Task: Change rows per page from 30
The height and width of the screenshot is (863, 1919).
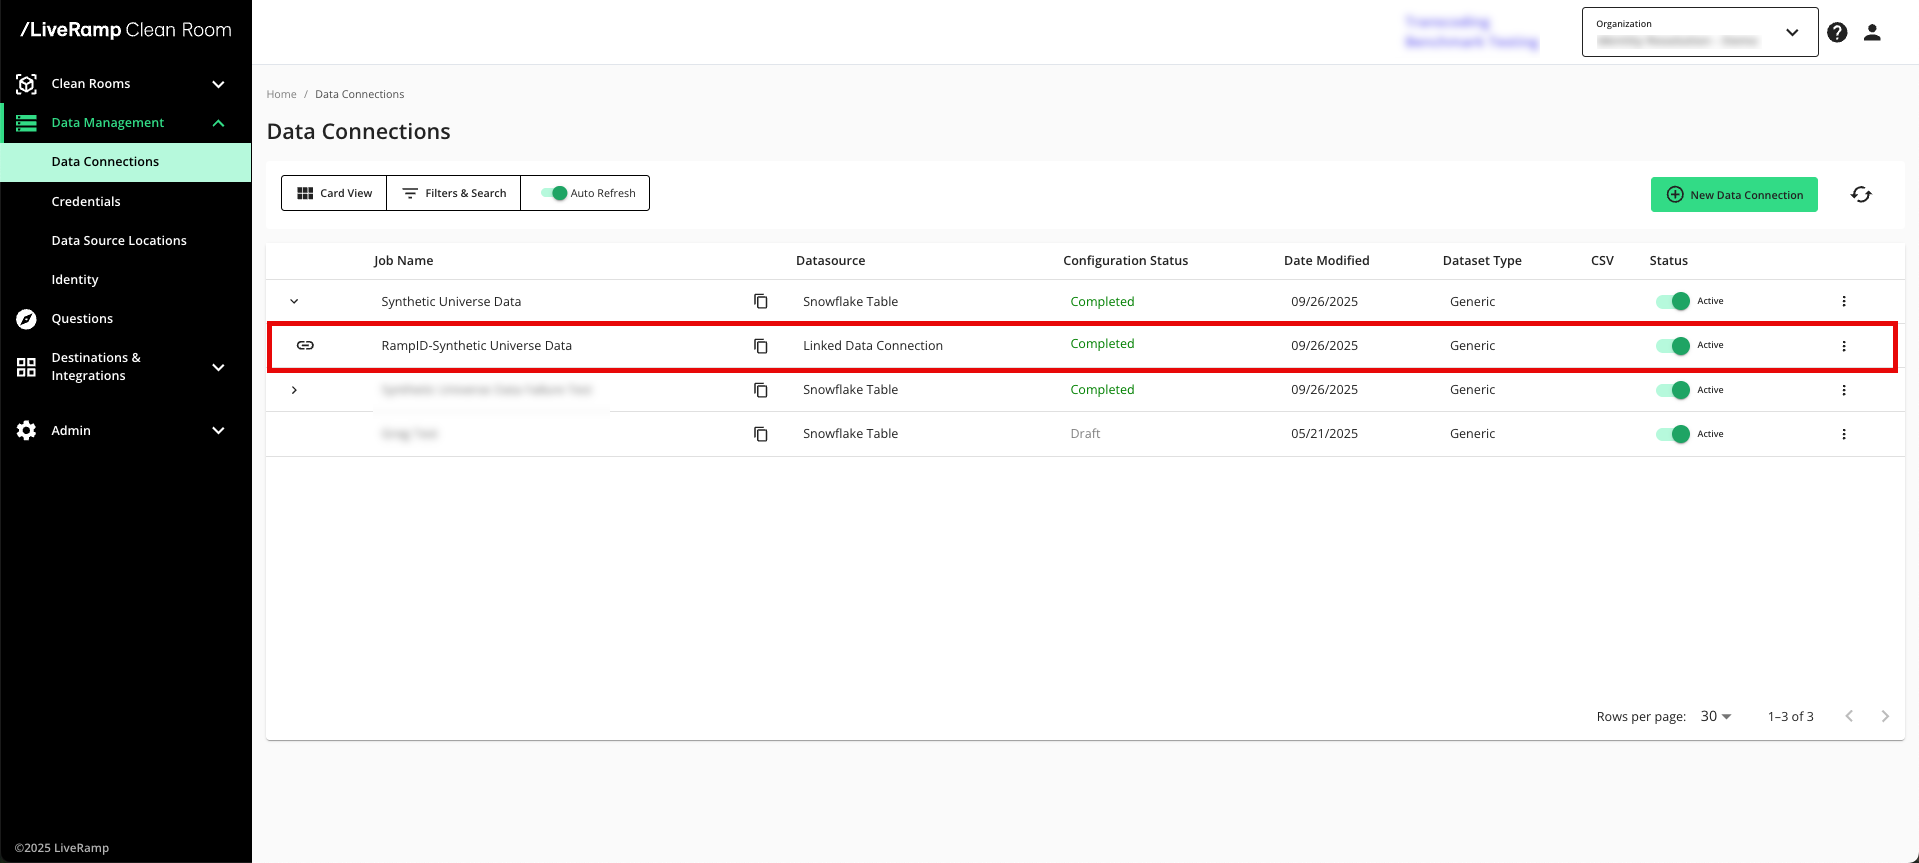Action: (x=1715, y=717)
